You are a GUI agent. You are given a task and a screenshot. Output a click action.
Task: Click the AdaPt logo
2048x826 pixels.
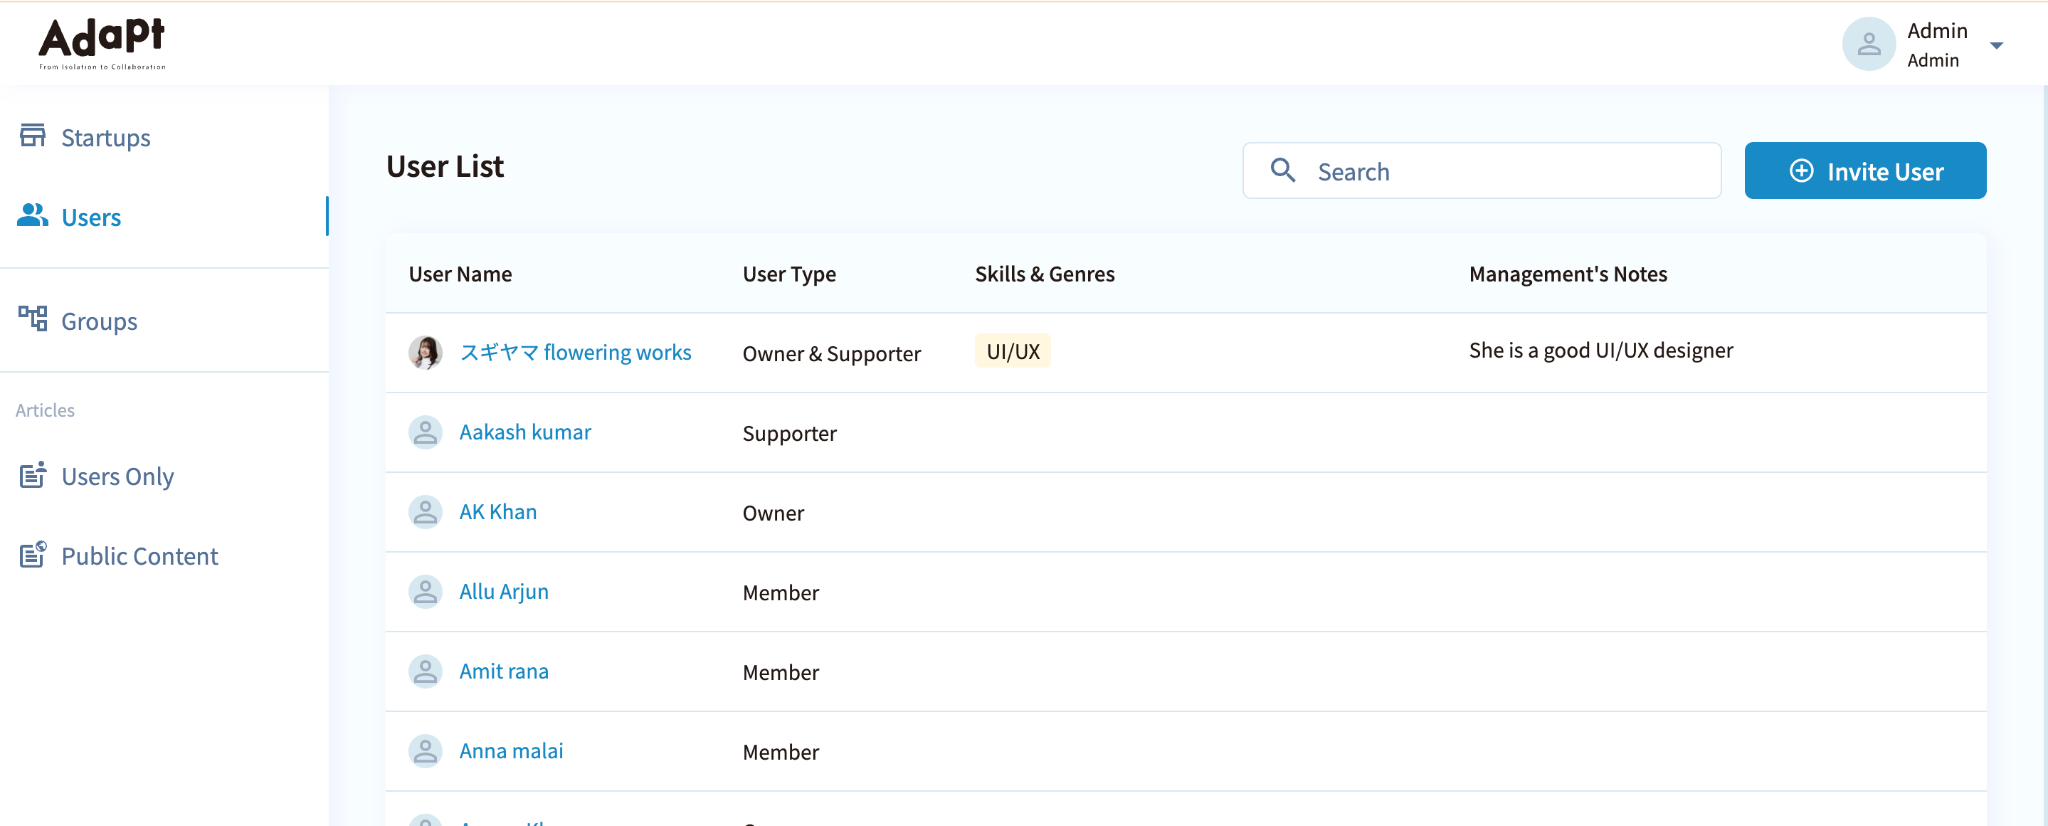102,43
